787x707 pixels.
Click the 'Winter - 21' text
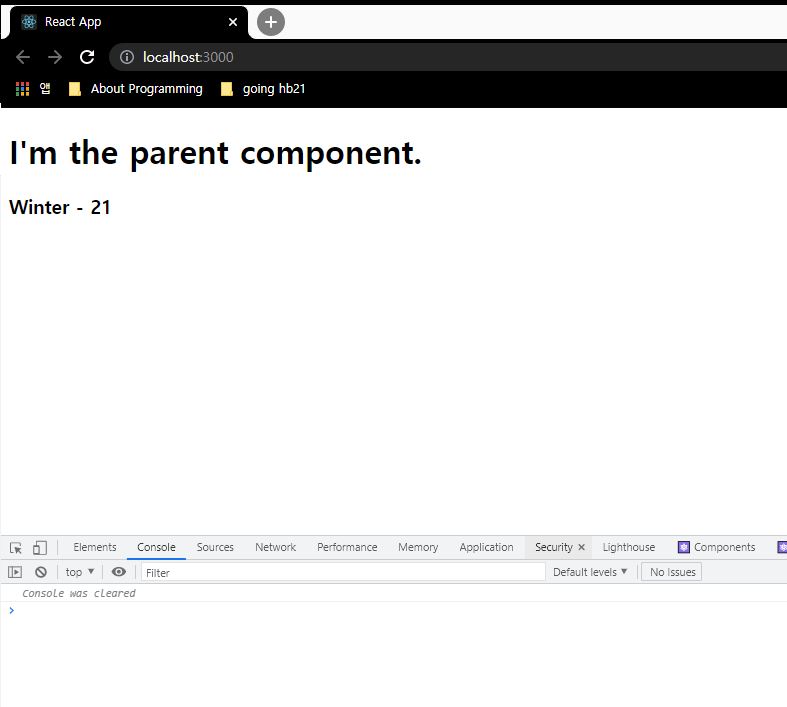coord(59,207)
